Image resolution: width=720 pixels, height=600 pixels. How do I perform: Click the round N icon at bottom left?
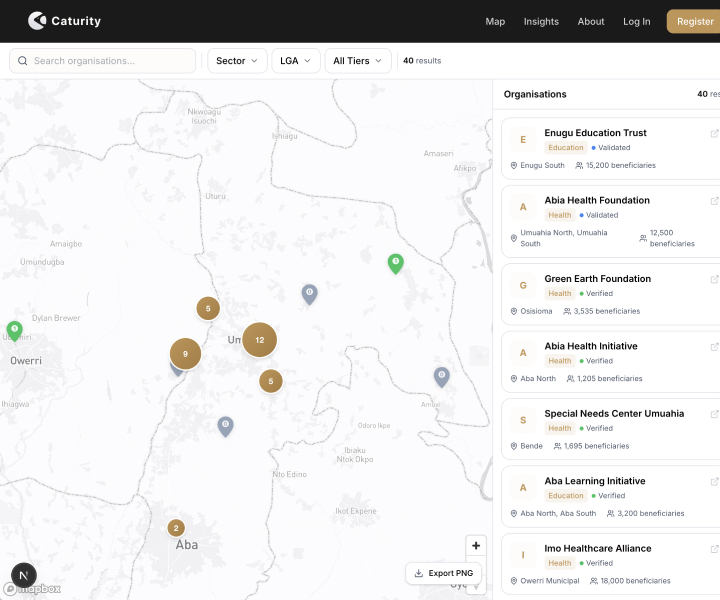click(x=23, y=575)
